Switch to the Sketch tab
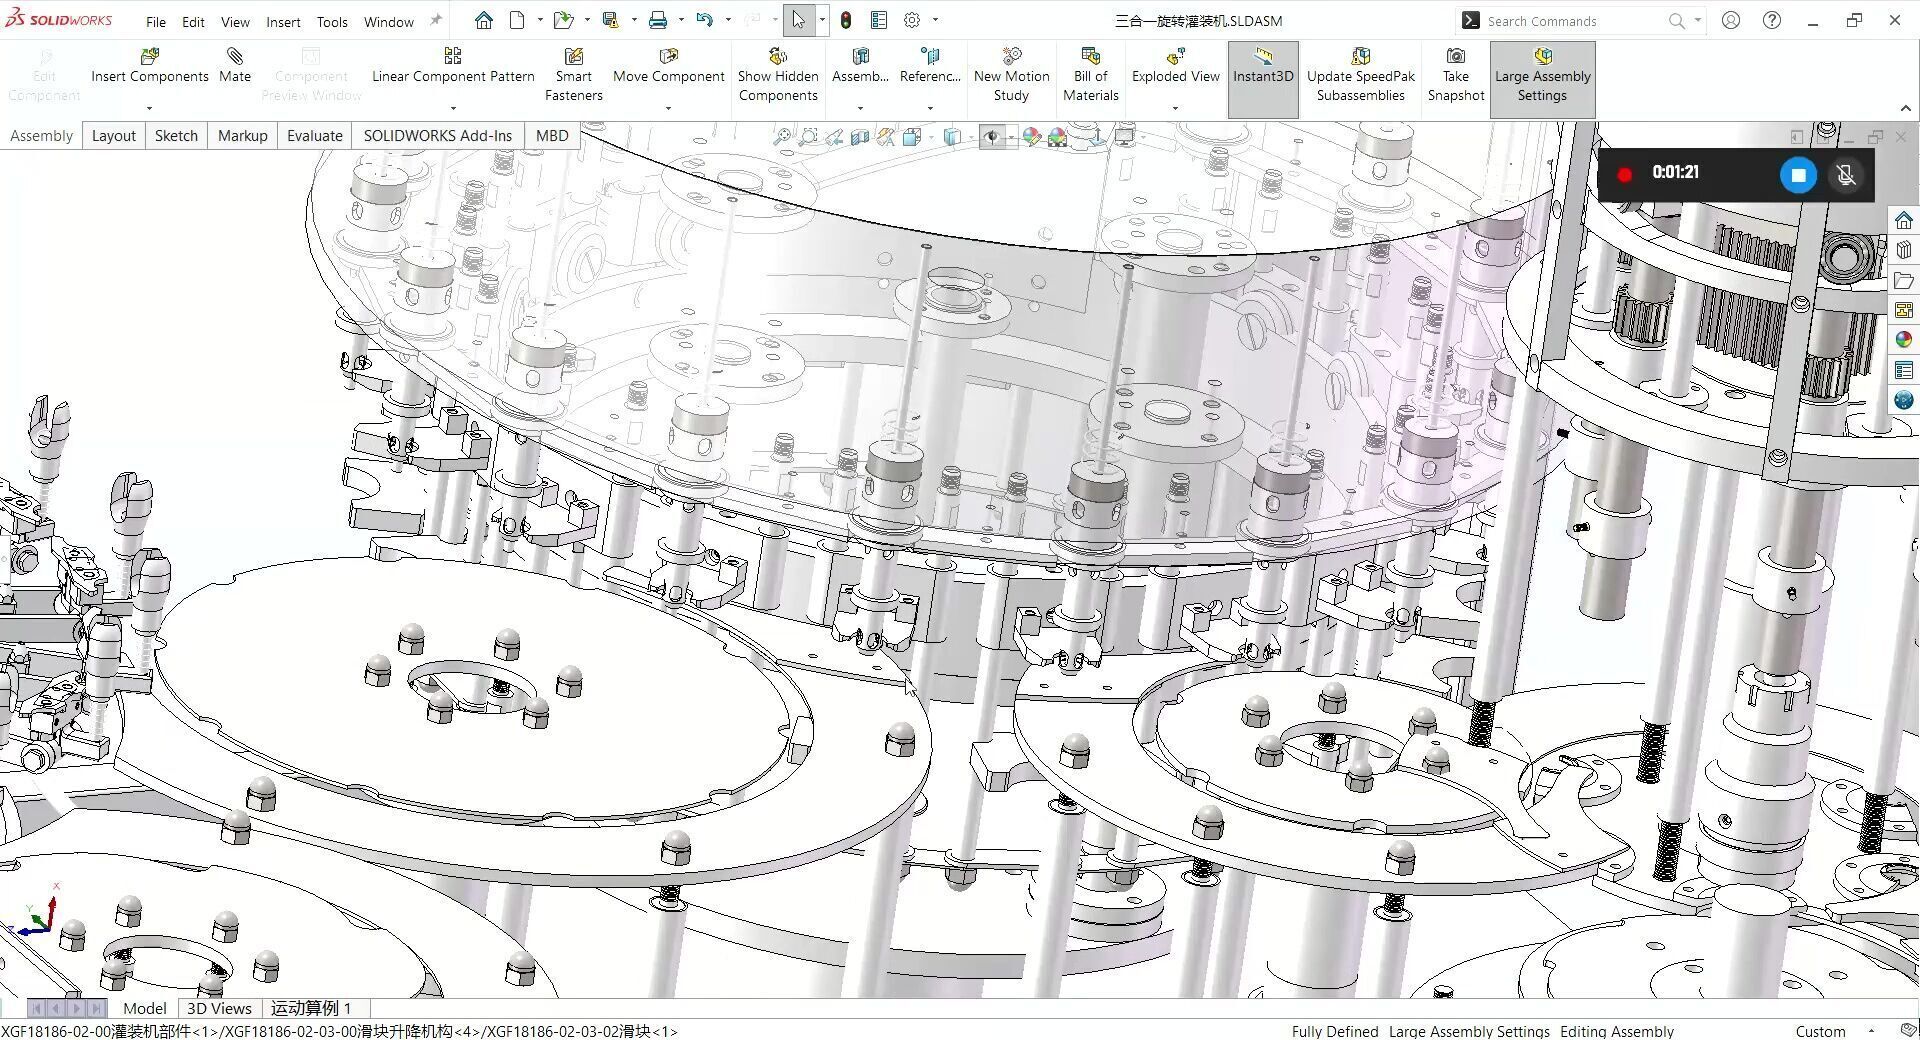This screenshot has width=1920, height=1040. 176,136
